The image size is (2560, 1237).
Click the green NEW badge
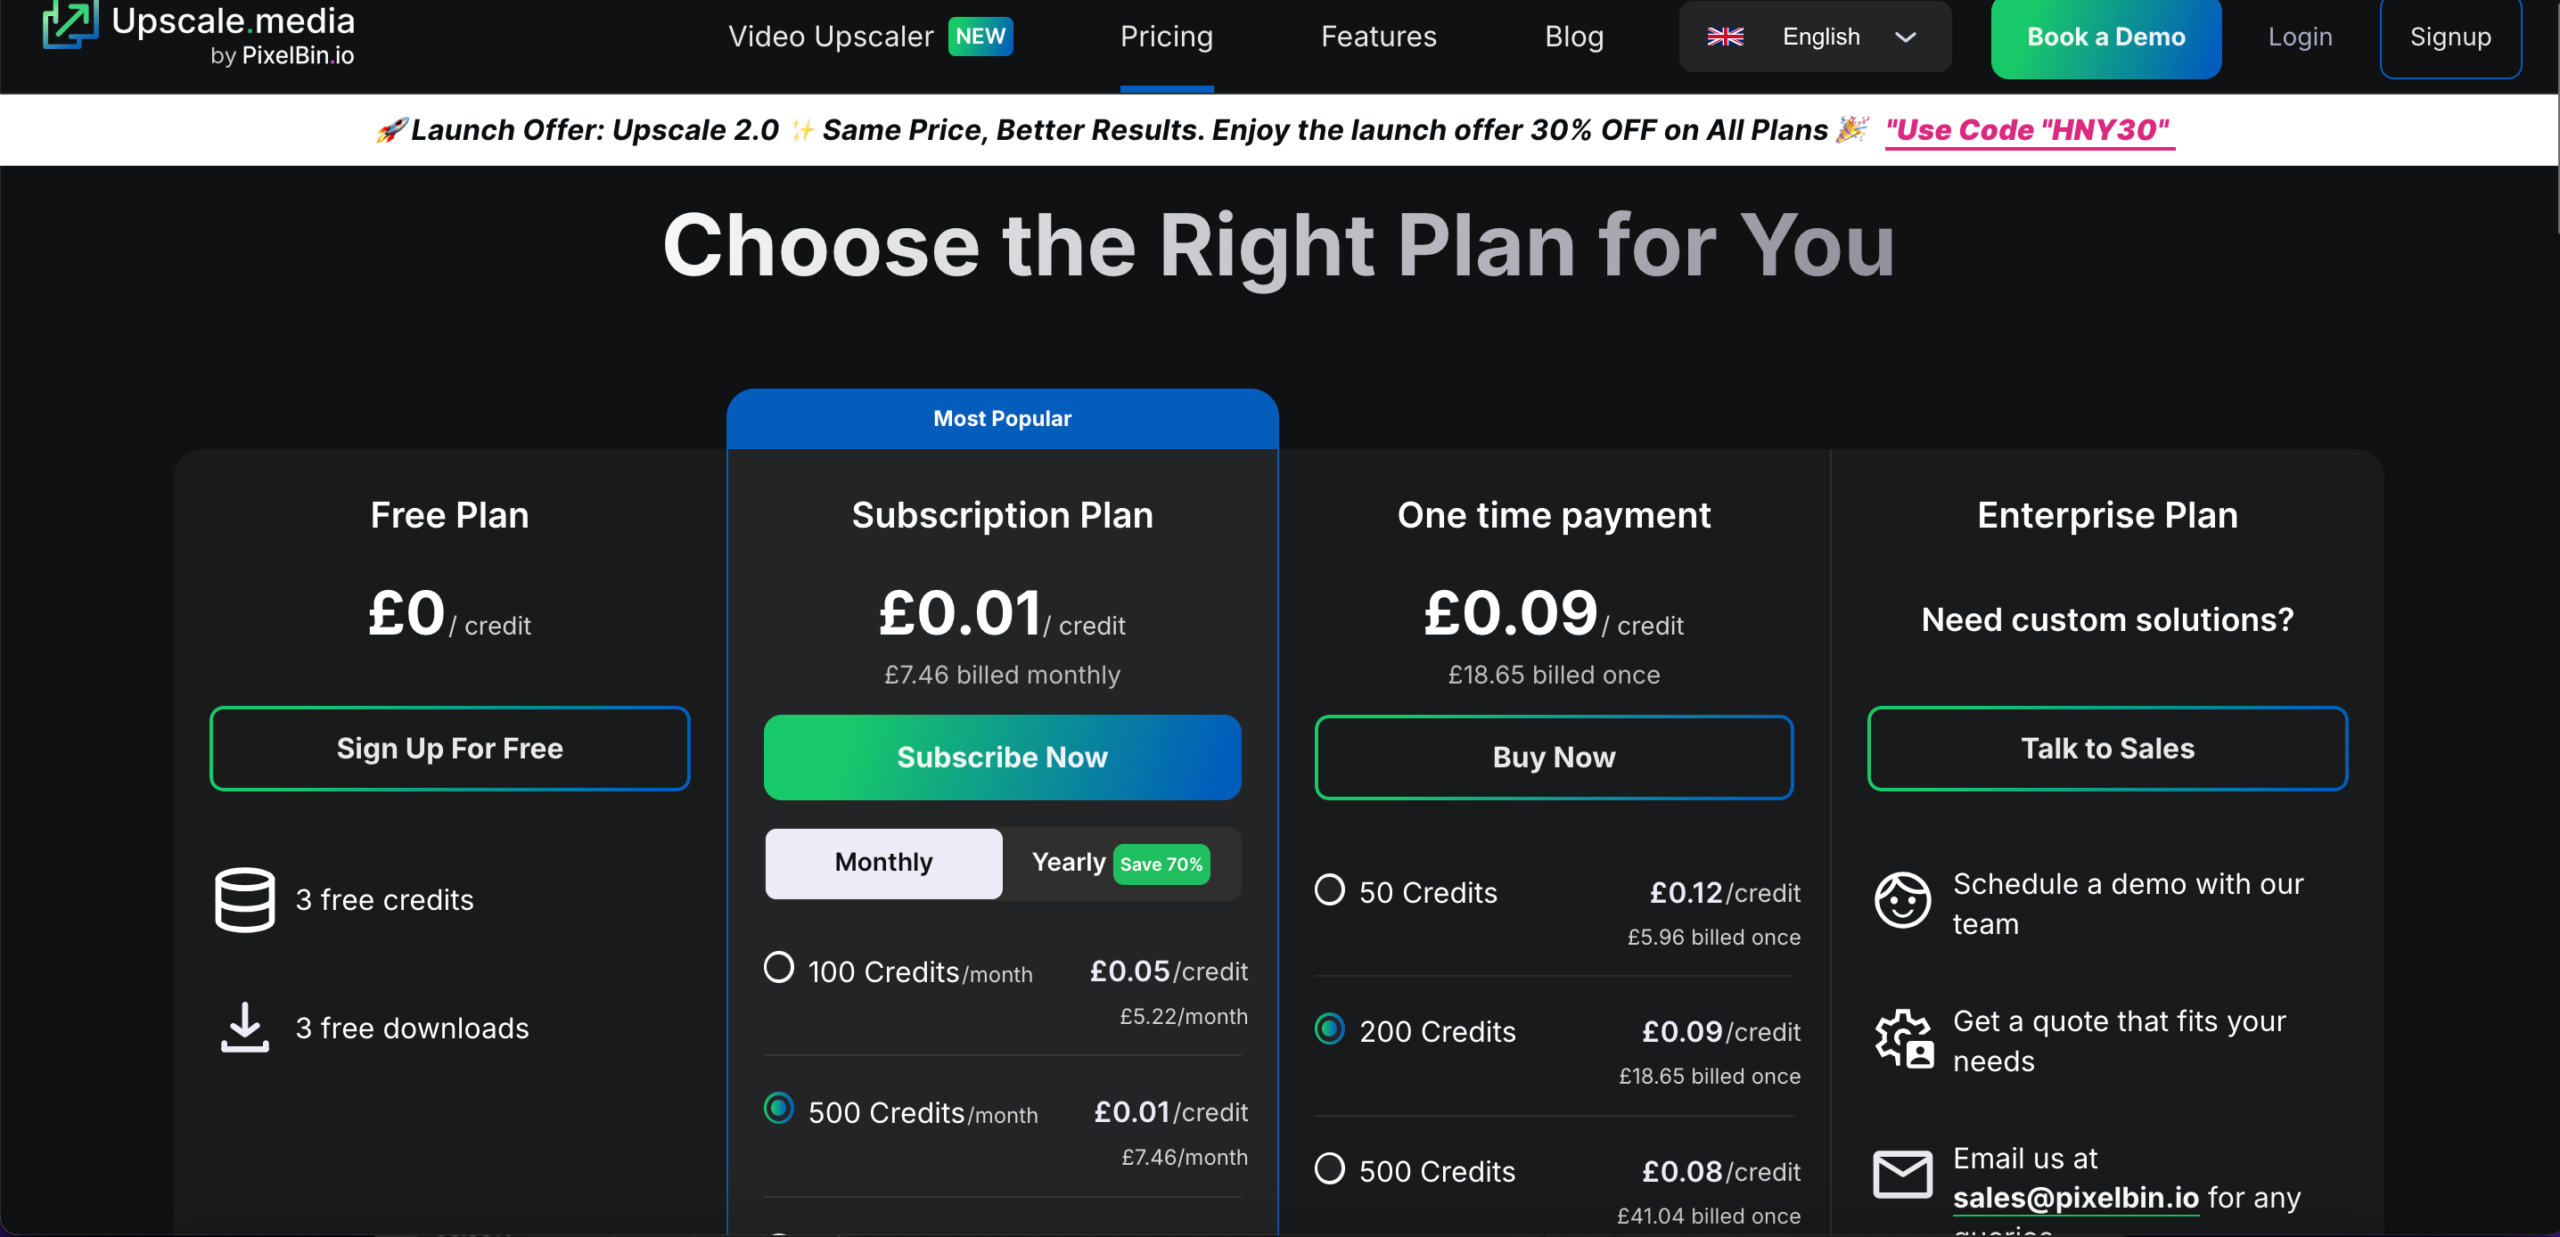coord(980,37)
